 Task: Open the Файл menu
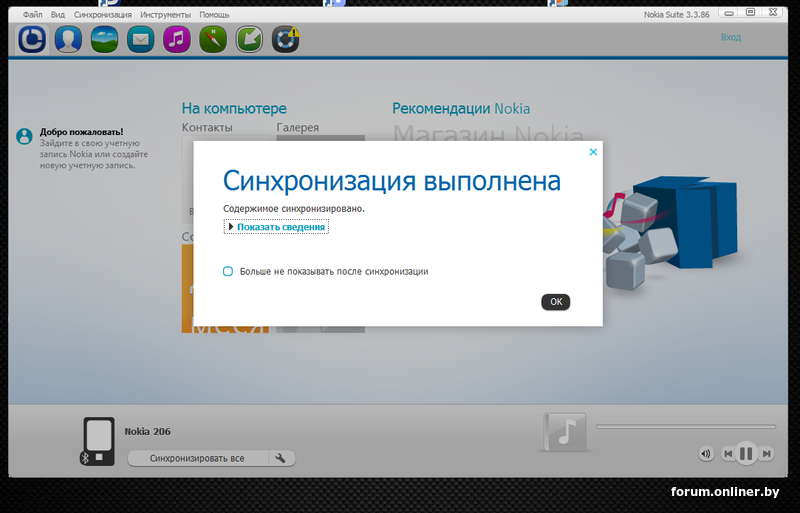(x=33, y=15)
